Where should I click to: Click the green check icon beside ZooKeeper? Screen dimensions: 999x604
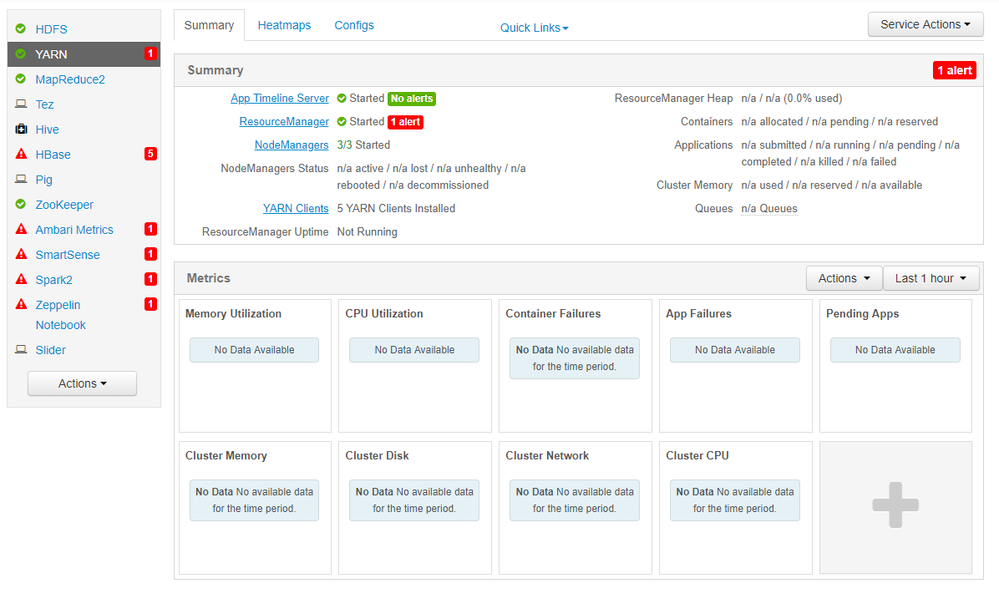click(x=21, y=205)
